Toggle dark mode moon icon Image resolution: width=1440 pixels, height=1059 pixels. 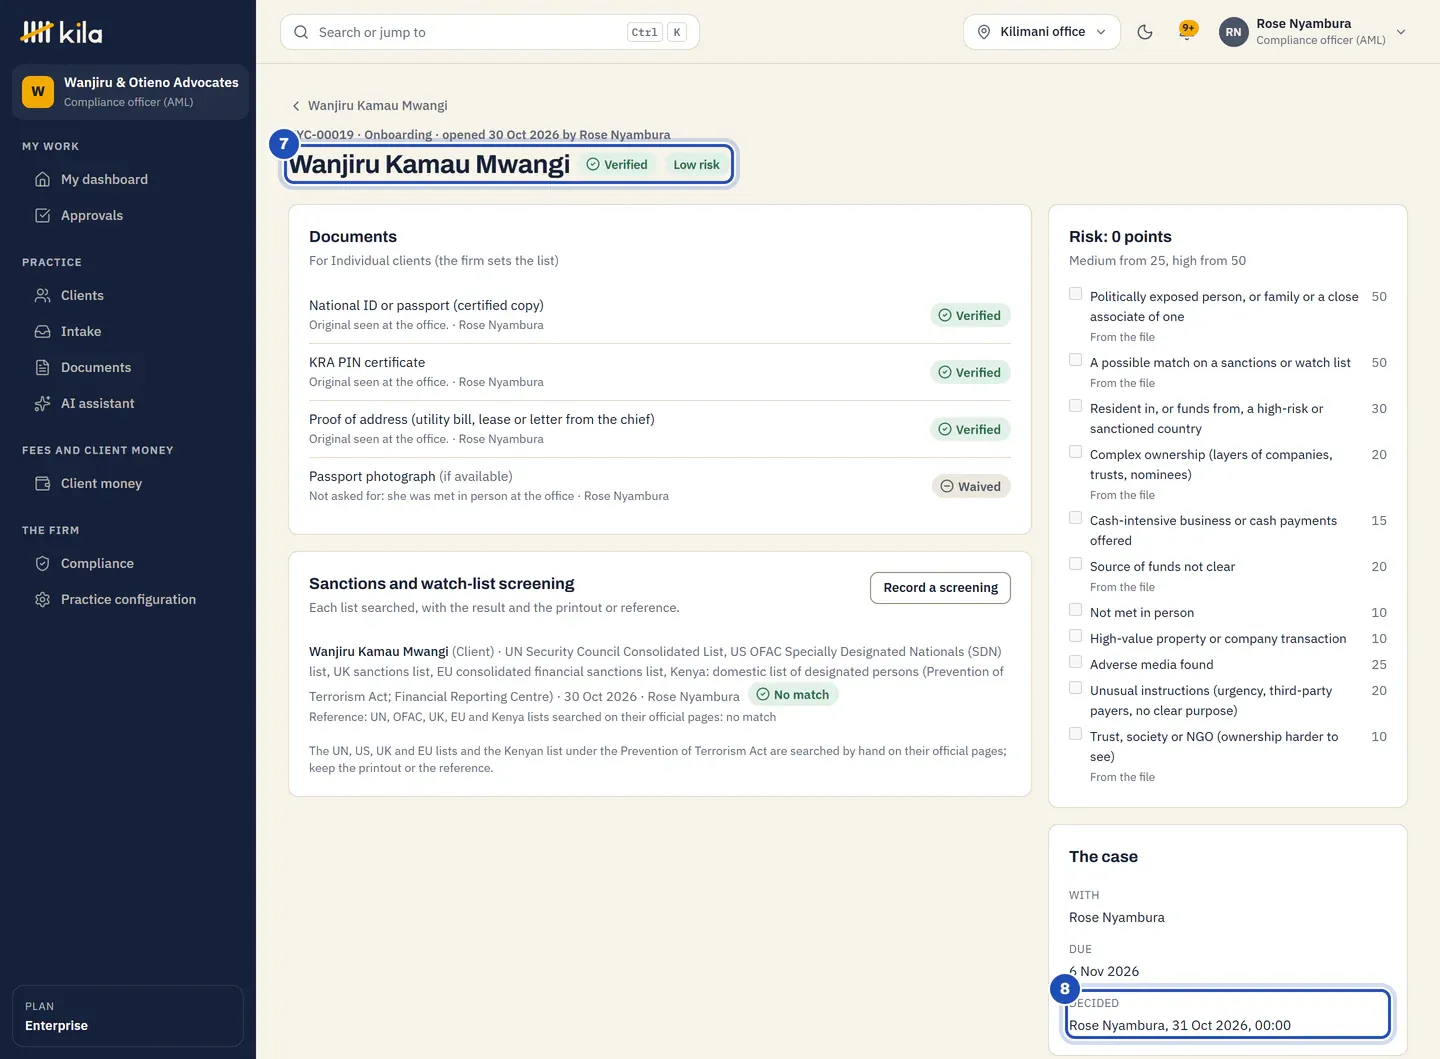[x=1145, y=32]
